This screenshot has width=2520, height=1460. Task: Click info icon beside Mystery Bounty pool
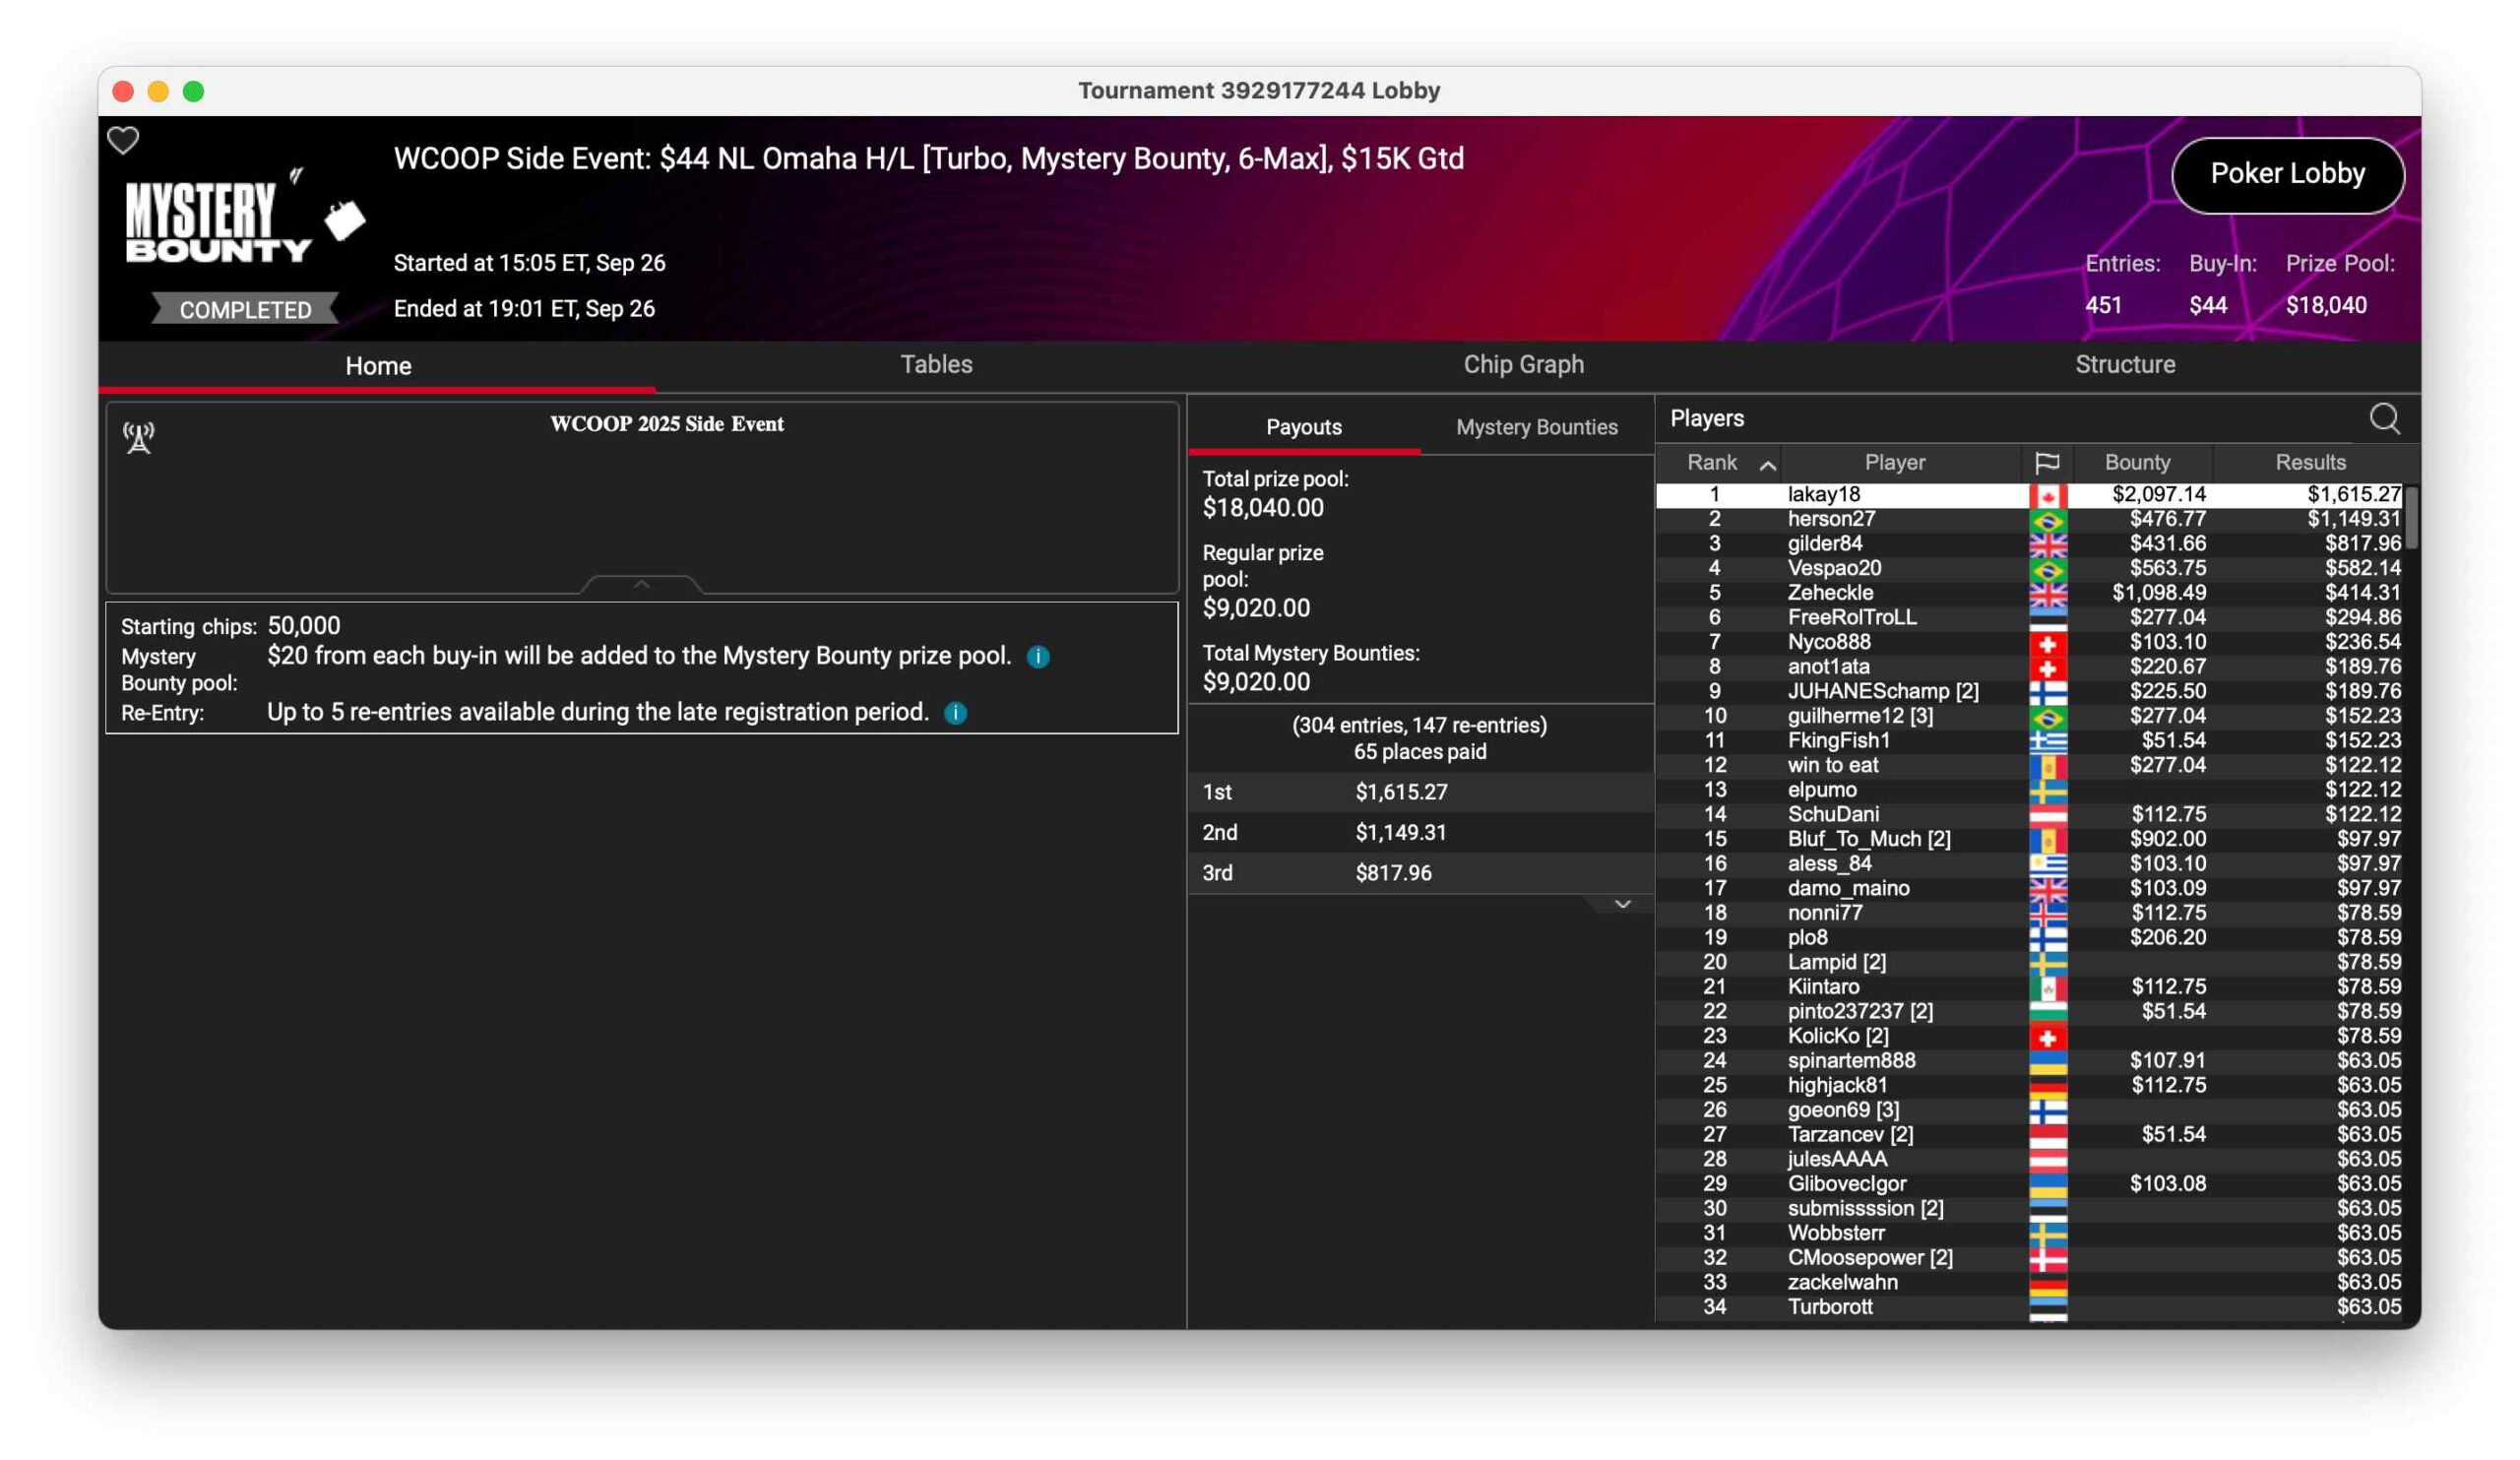1038,657
